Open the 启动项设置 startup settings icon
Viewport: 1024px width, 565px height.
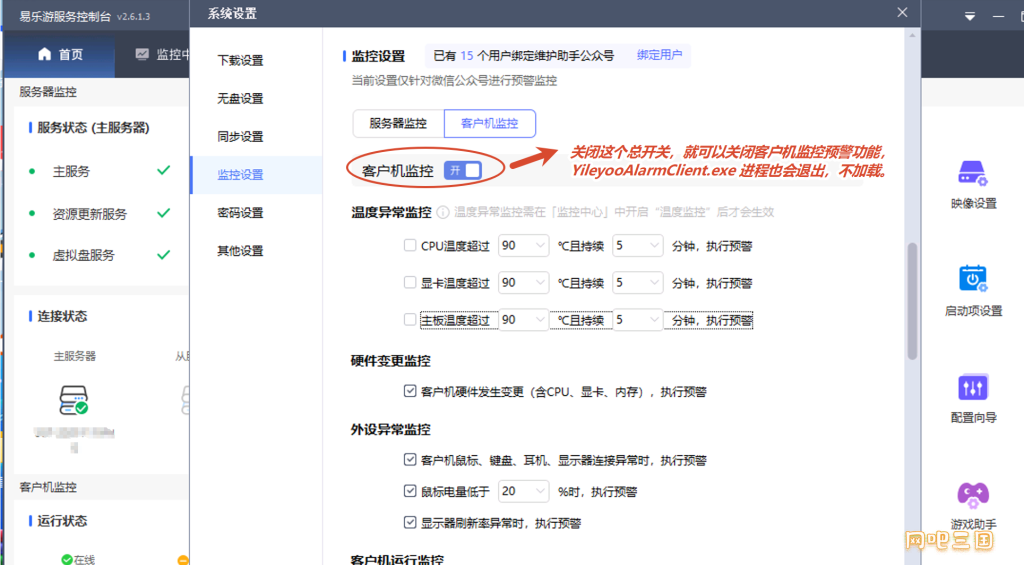tap(972, 278)
